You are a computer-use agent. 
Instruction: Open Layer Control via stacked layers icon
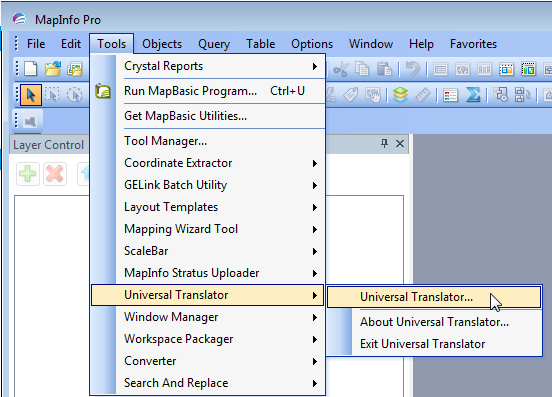[401, 95]
